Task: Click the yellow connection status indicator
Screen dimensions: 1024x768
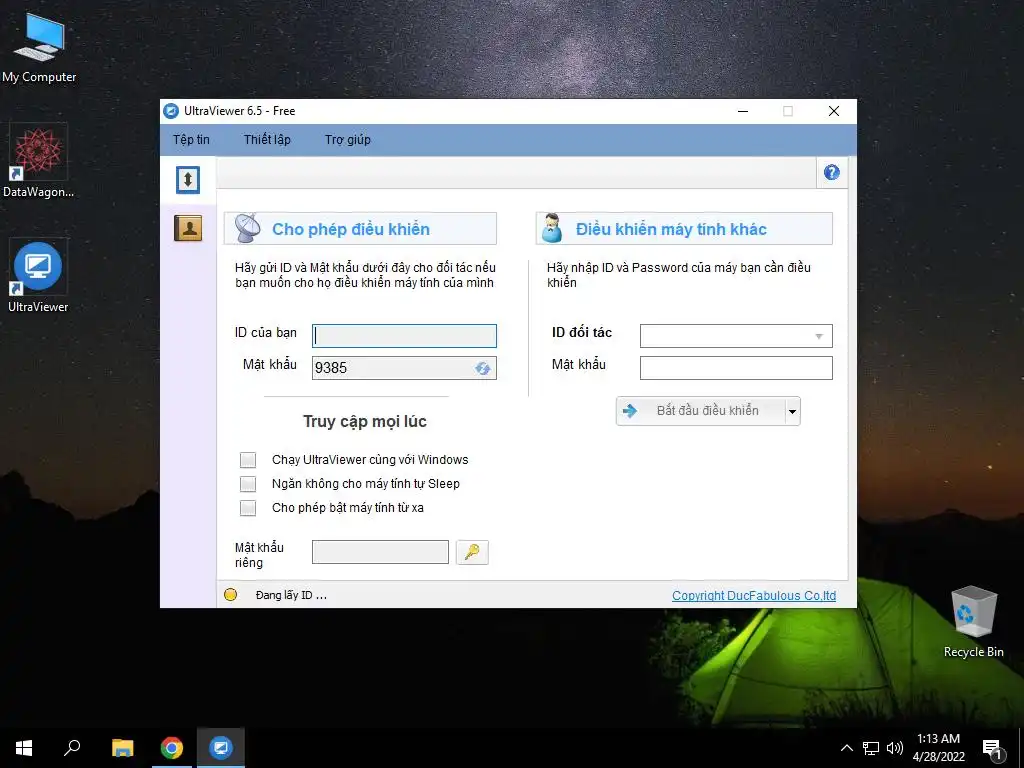Action: pos(231,595)
